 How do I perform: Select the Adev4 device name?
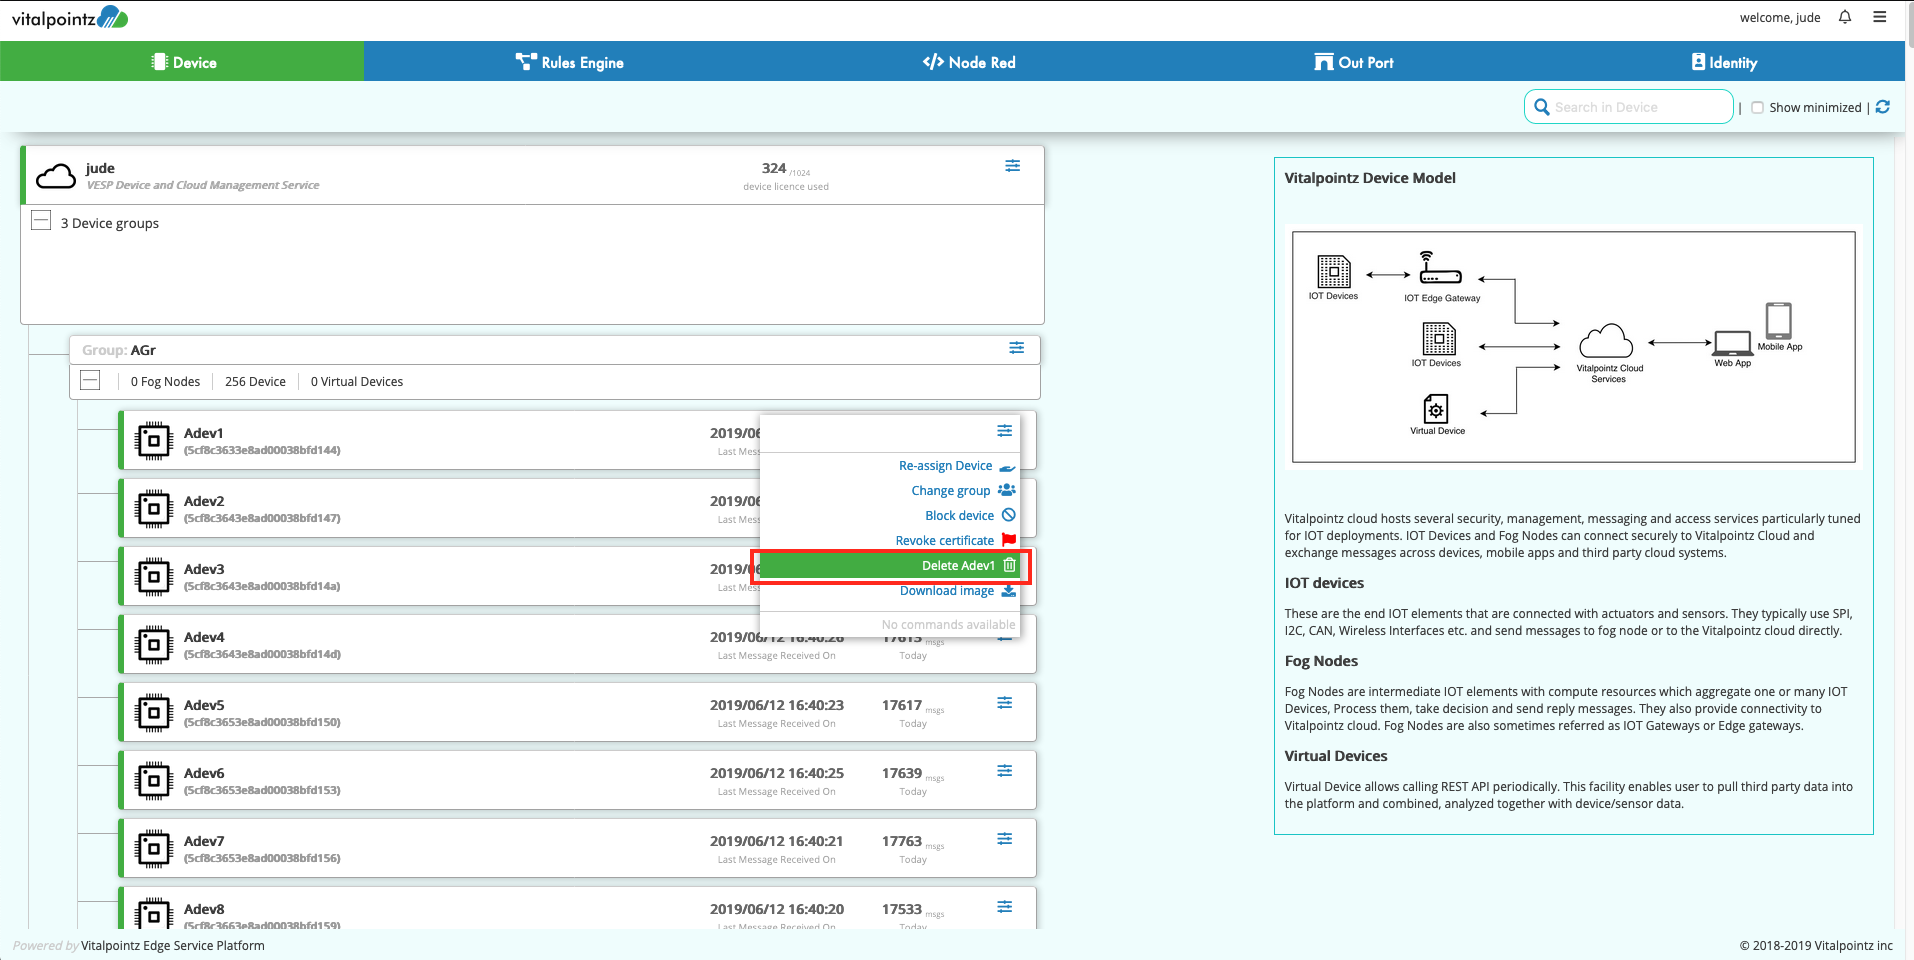[x=204, y=637]
